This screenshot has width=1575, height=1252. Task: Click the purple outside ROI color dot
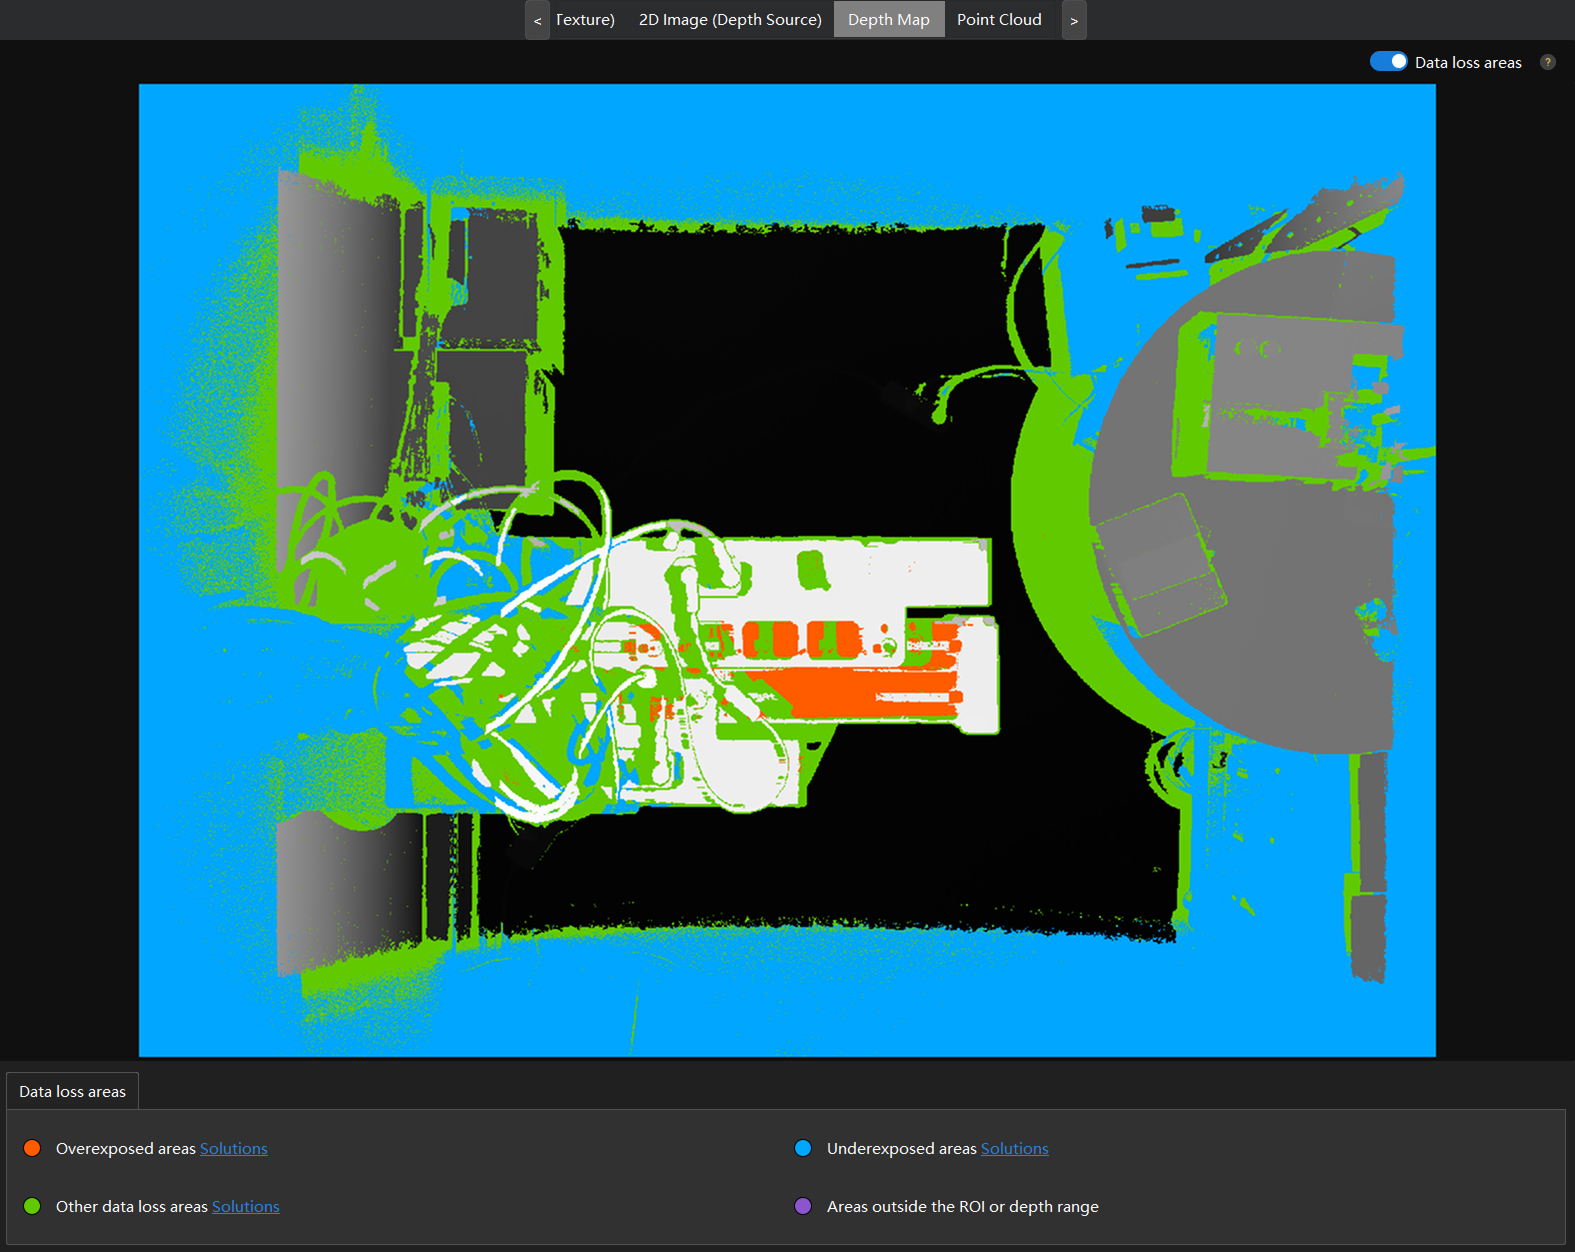point(803,1206)
